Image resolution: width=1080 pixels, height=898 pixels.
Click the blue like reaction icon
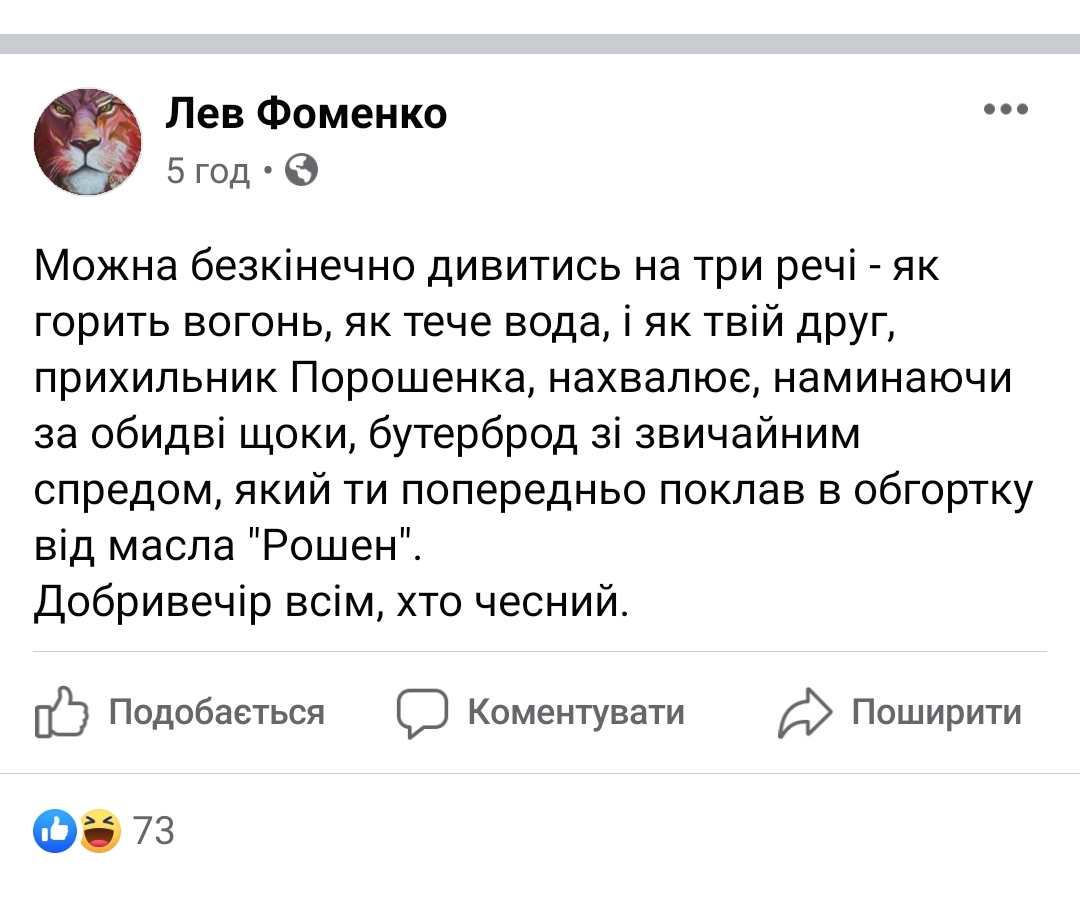(55, 831)
